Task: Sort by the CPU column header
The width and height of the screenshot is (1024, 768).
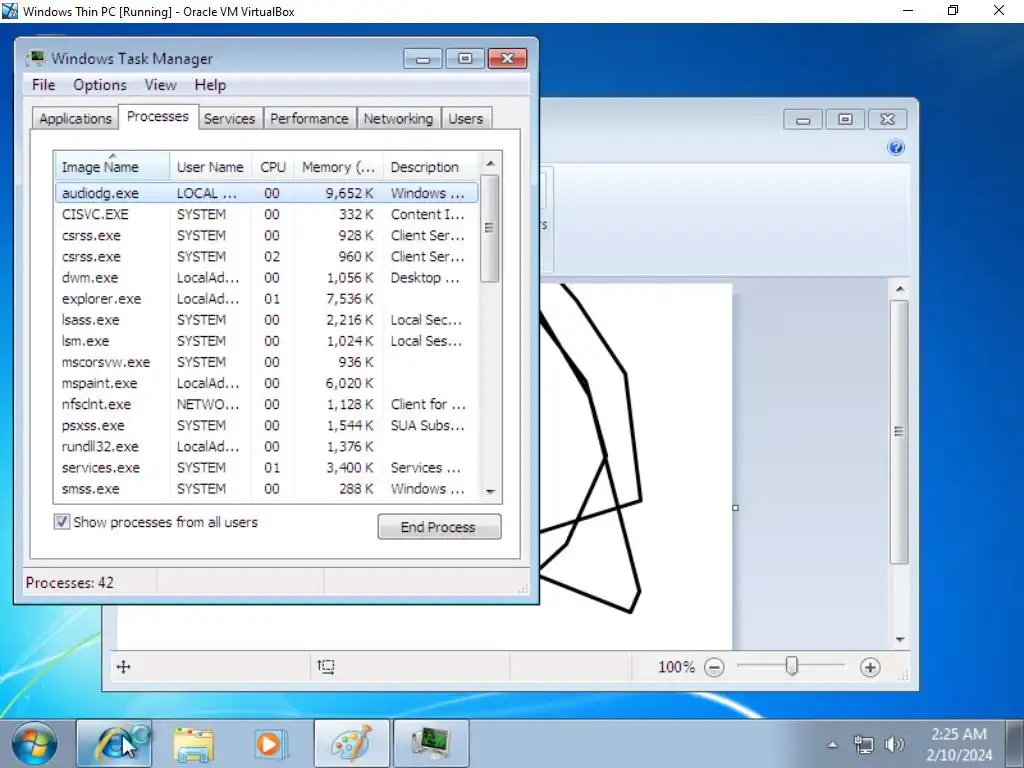Action: pos(273,167)
